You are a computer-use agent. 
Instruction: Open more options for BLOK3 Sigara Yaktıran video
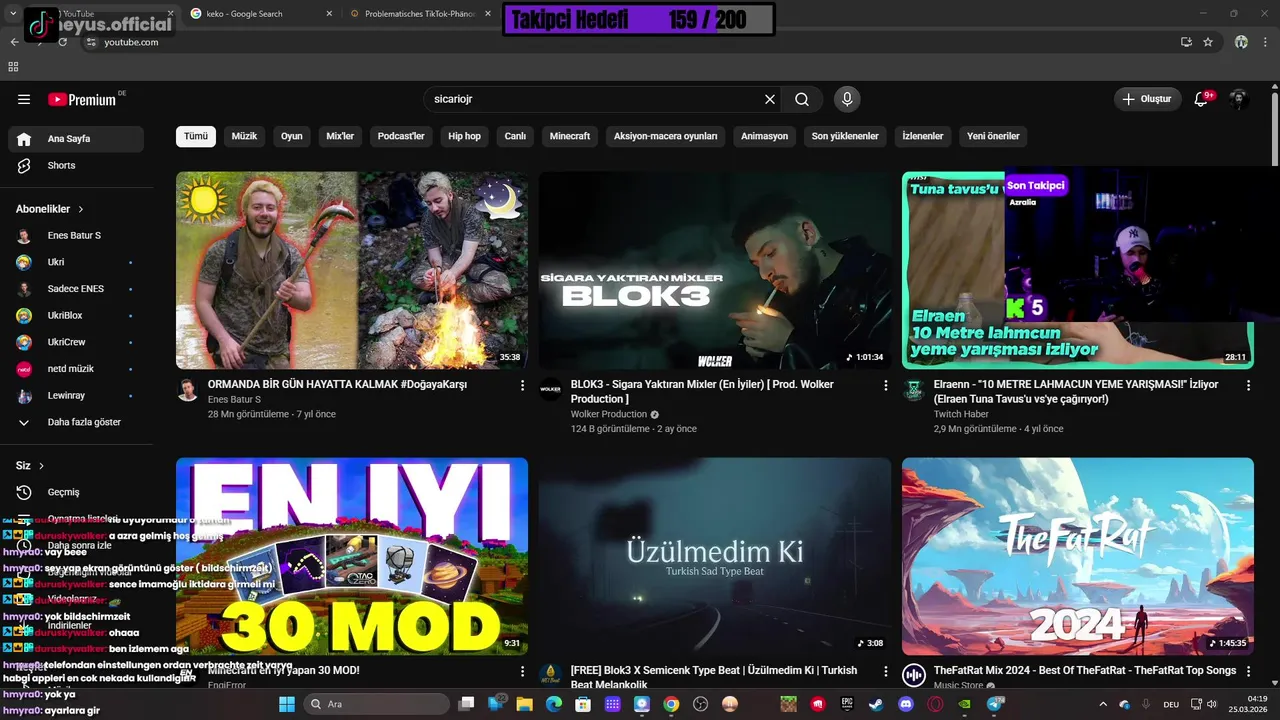coord(885,385)
